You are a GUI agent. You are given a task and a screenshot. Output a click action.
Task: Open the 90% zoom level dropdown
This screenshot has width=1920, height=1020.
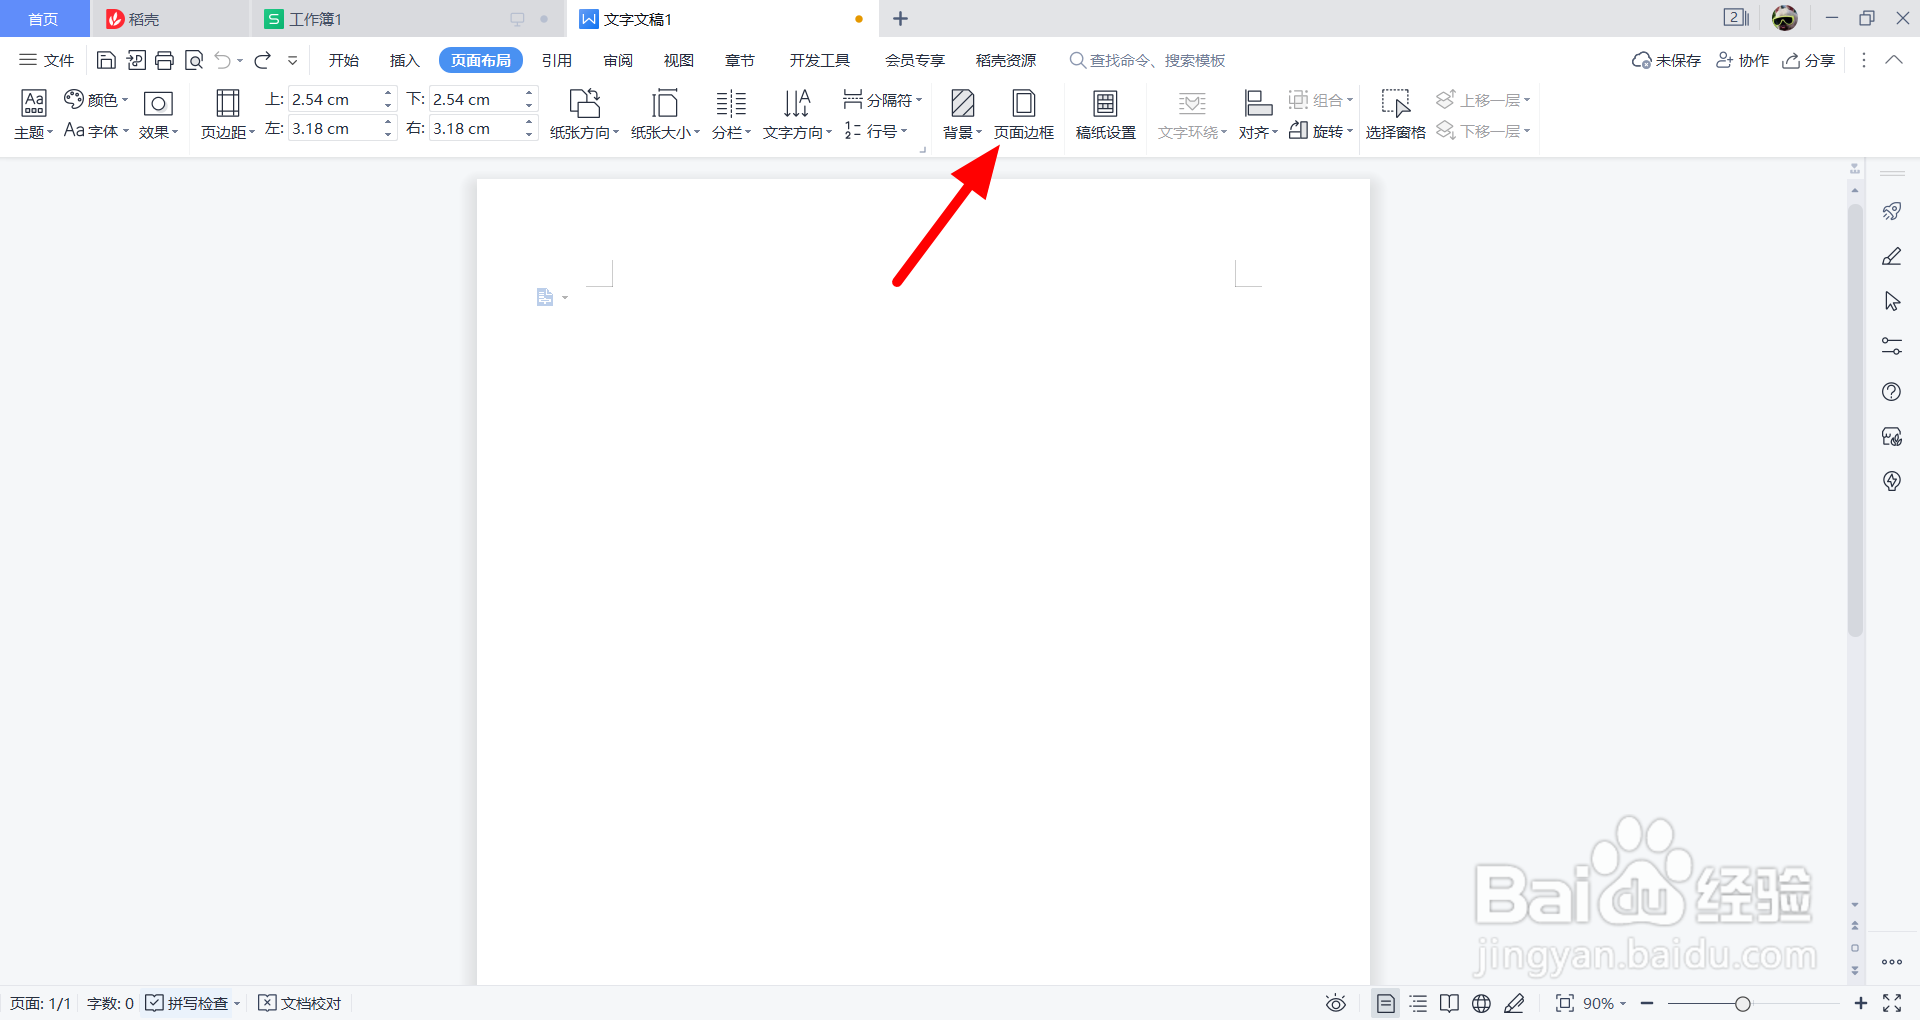pos(1604,1003)
